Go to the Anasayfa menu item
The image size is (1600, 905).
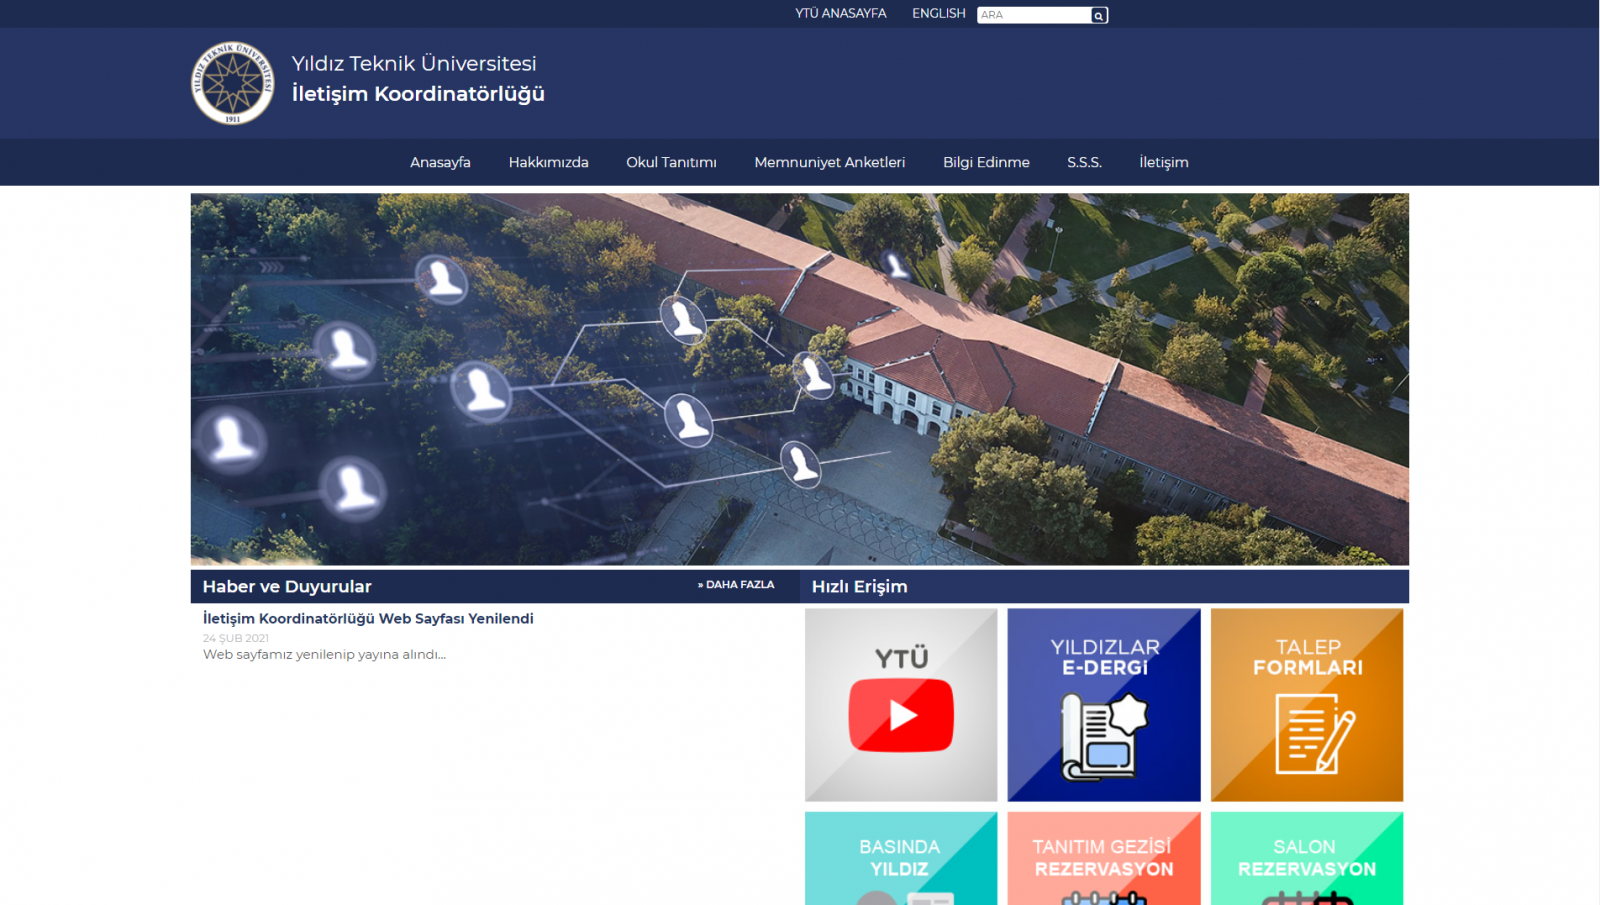[x=440, y=162]
